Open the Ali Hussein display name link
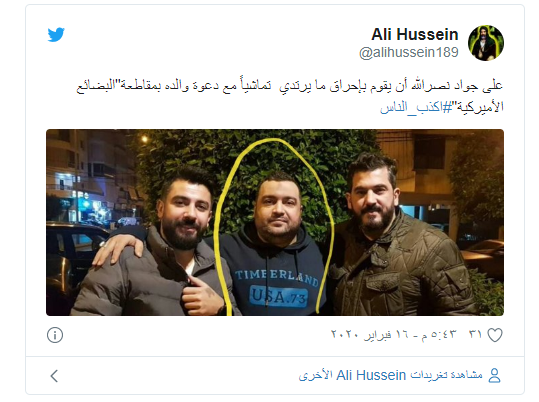This screenshot has width=539, height=402. click(415, 34)
